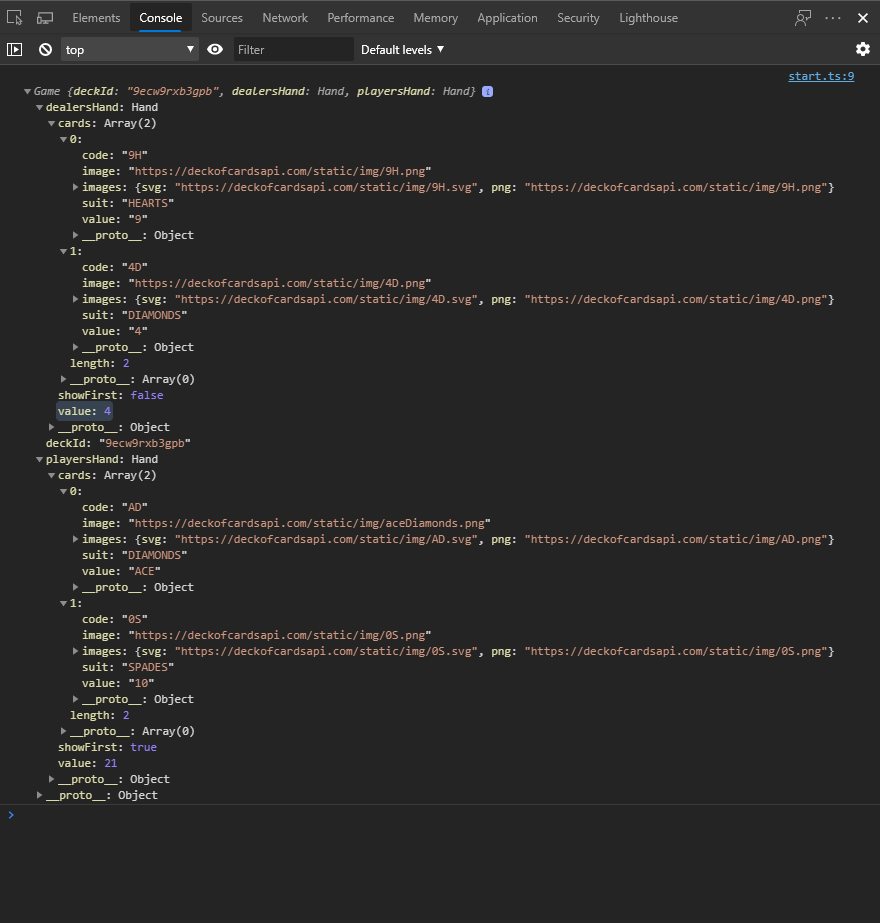Show the console sidebar
Screen dimensions: 880x923
point(14,49)
